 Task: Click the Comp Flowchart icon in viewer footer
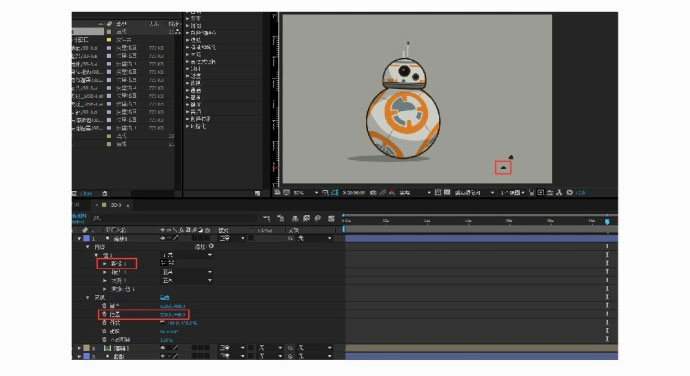click(x=559, y=192)
